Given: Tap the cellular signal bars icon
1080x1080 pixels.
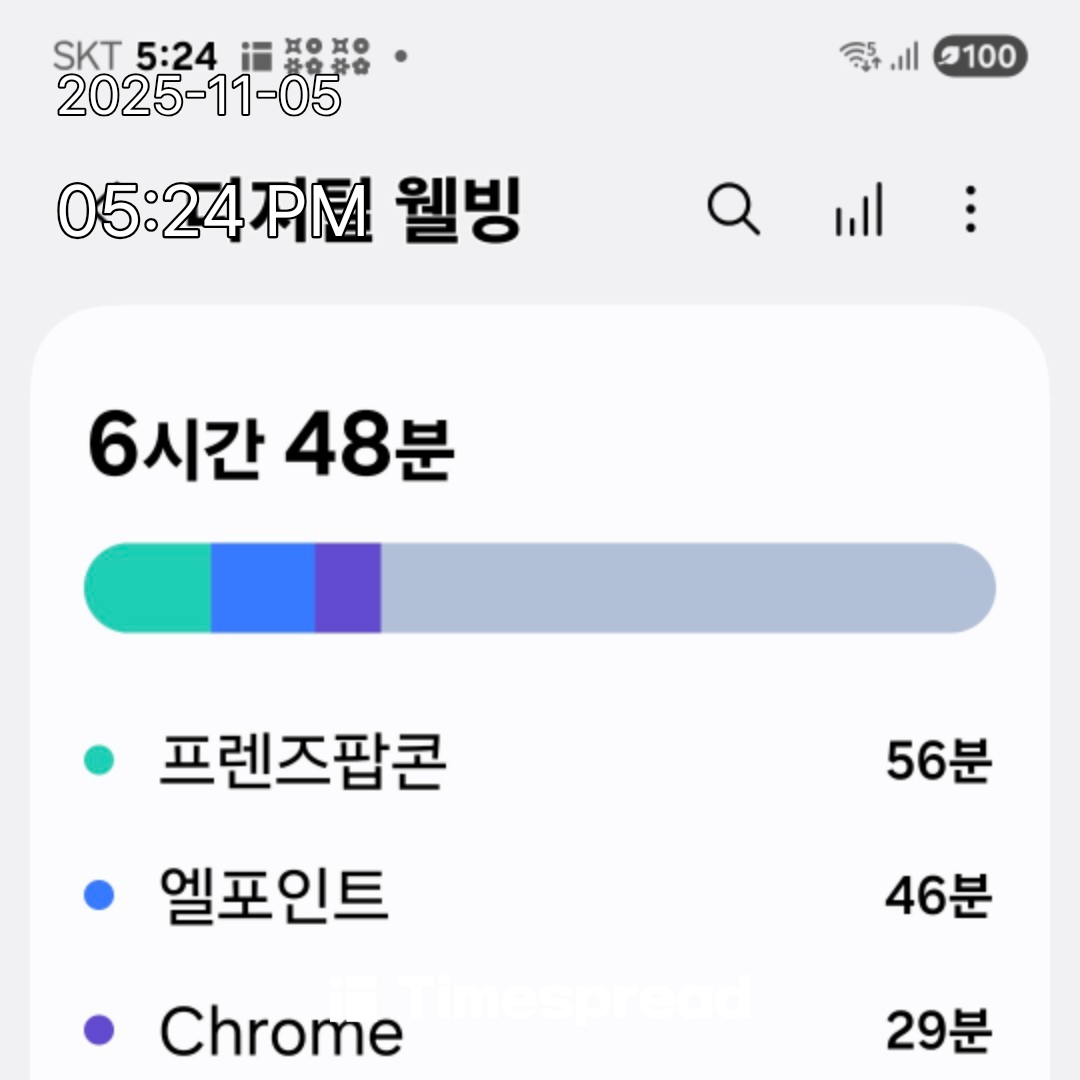Looking at the screenshot, I should click(904, 57).
